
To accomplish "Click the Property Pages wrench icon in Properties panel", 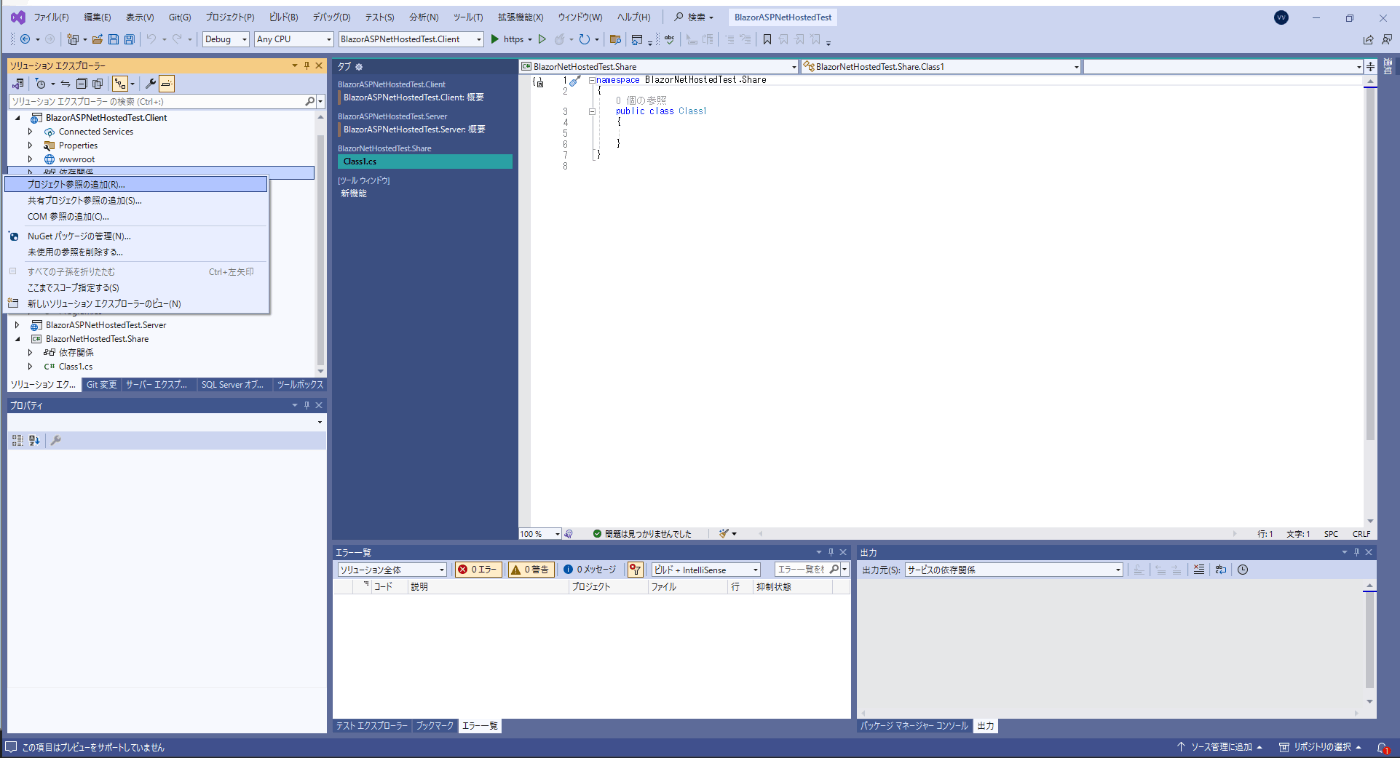I will pyautogui.click(x=56, y=440).
